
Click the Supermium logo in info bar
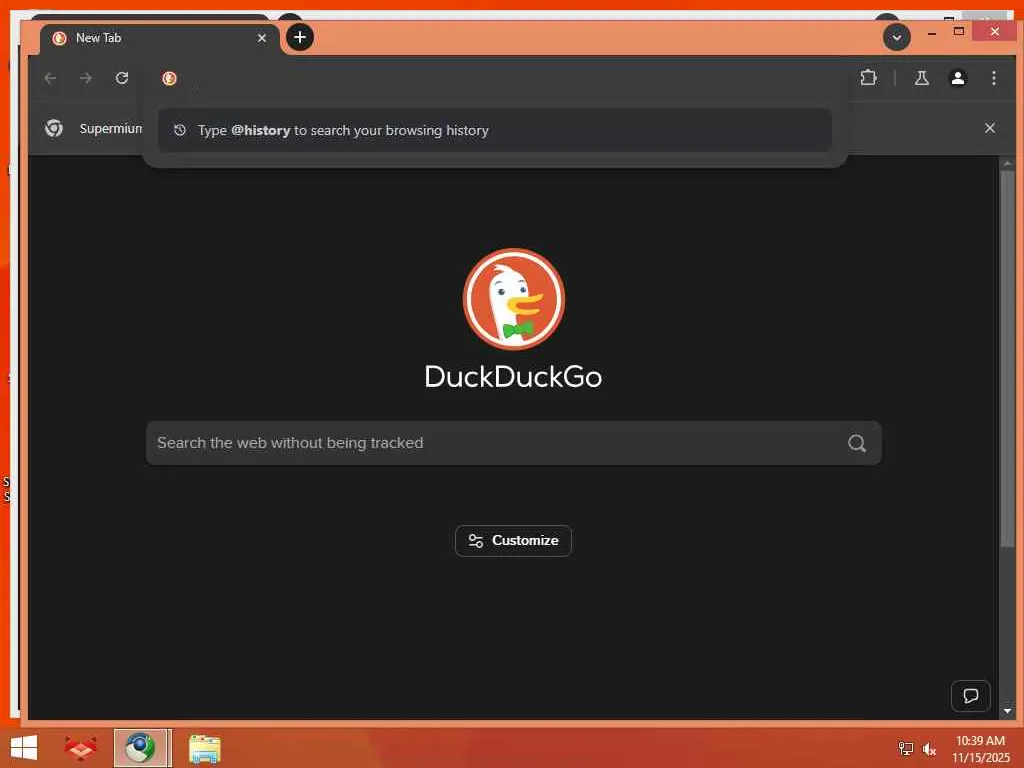pyautogui.click(x=54, y=128)
